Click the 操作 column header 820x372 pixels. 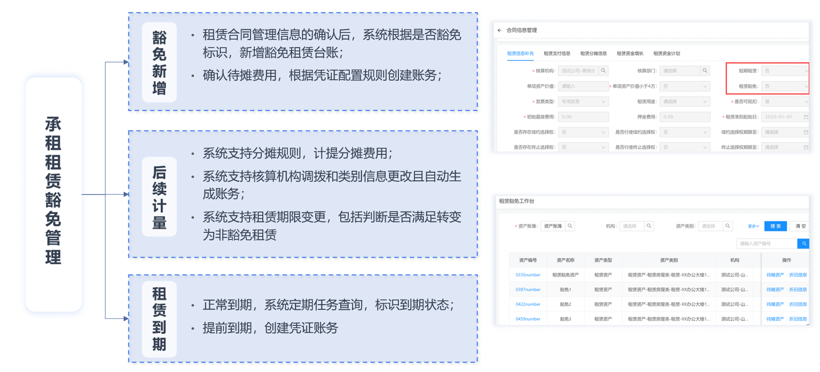point(786,260)
